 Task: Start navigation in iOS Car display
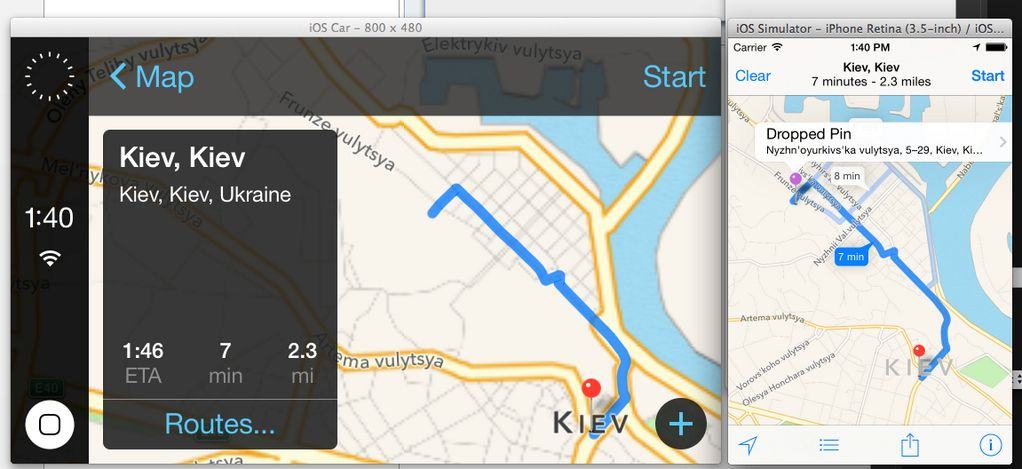674,77
